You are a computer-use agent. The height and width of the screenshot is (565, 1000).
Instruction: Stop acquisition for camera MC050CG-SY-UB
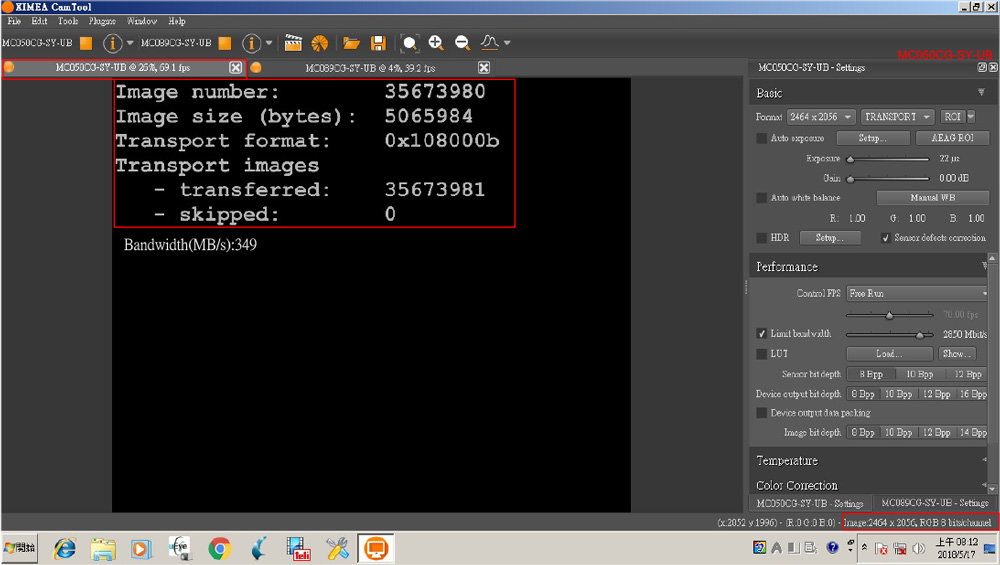pyautogui.click(x=86, y=43)
